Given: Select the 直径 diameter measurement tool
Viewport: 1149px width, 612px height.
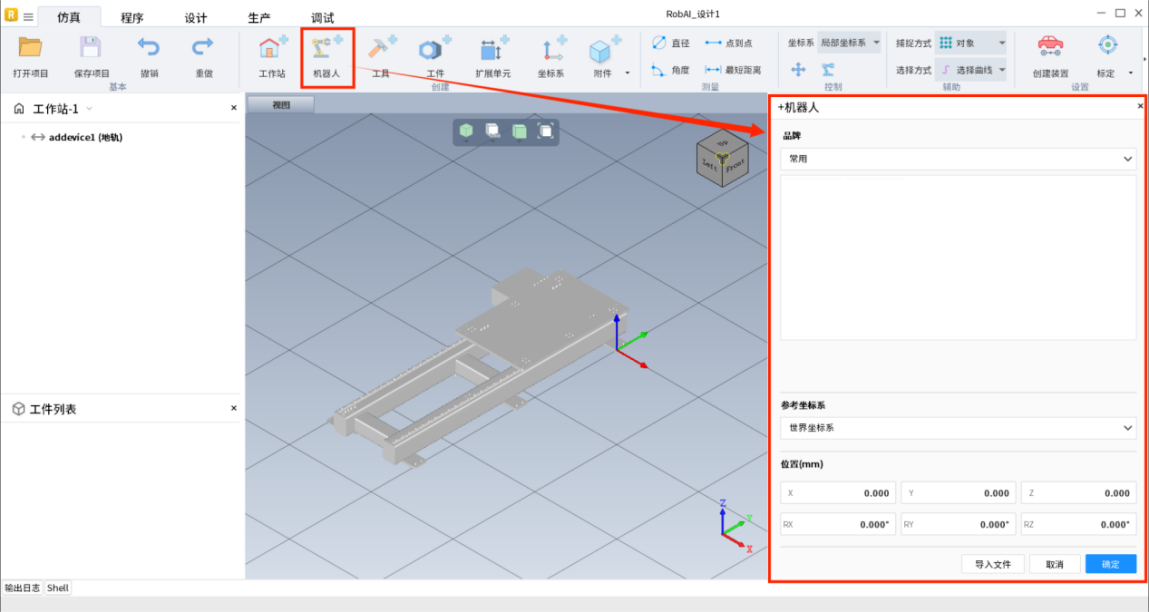Looking at the screenshot, I should (x=670, y=43).
